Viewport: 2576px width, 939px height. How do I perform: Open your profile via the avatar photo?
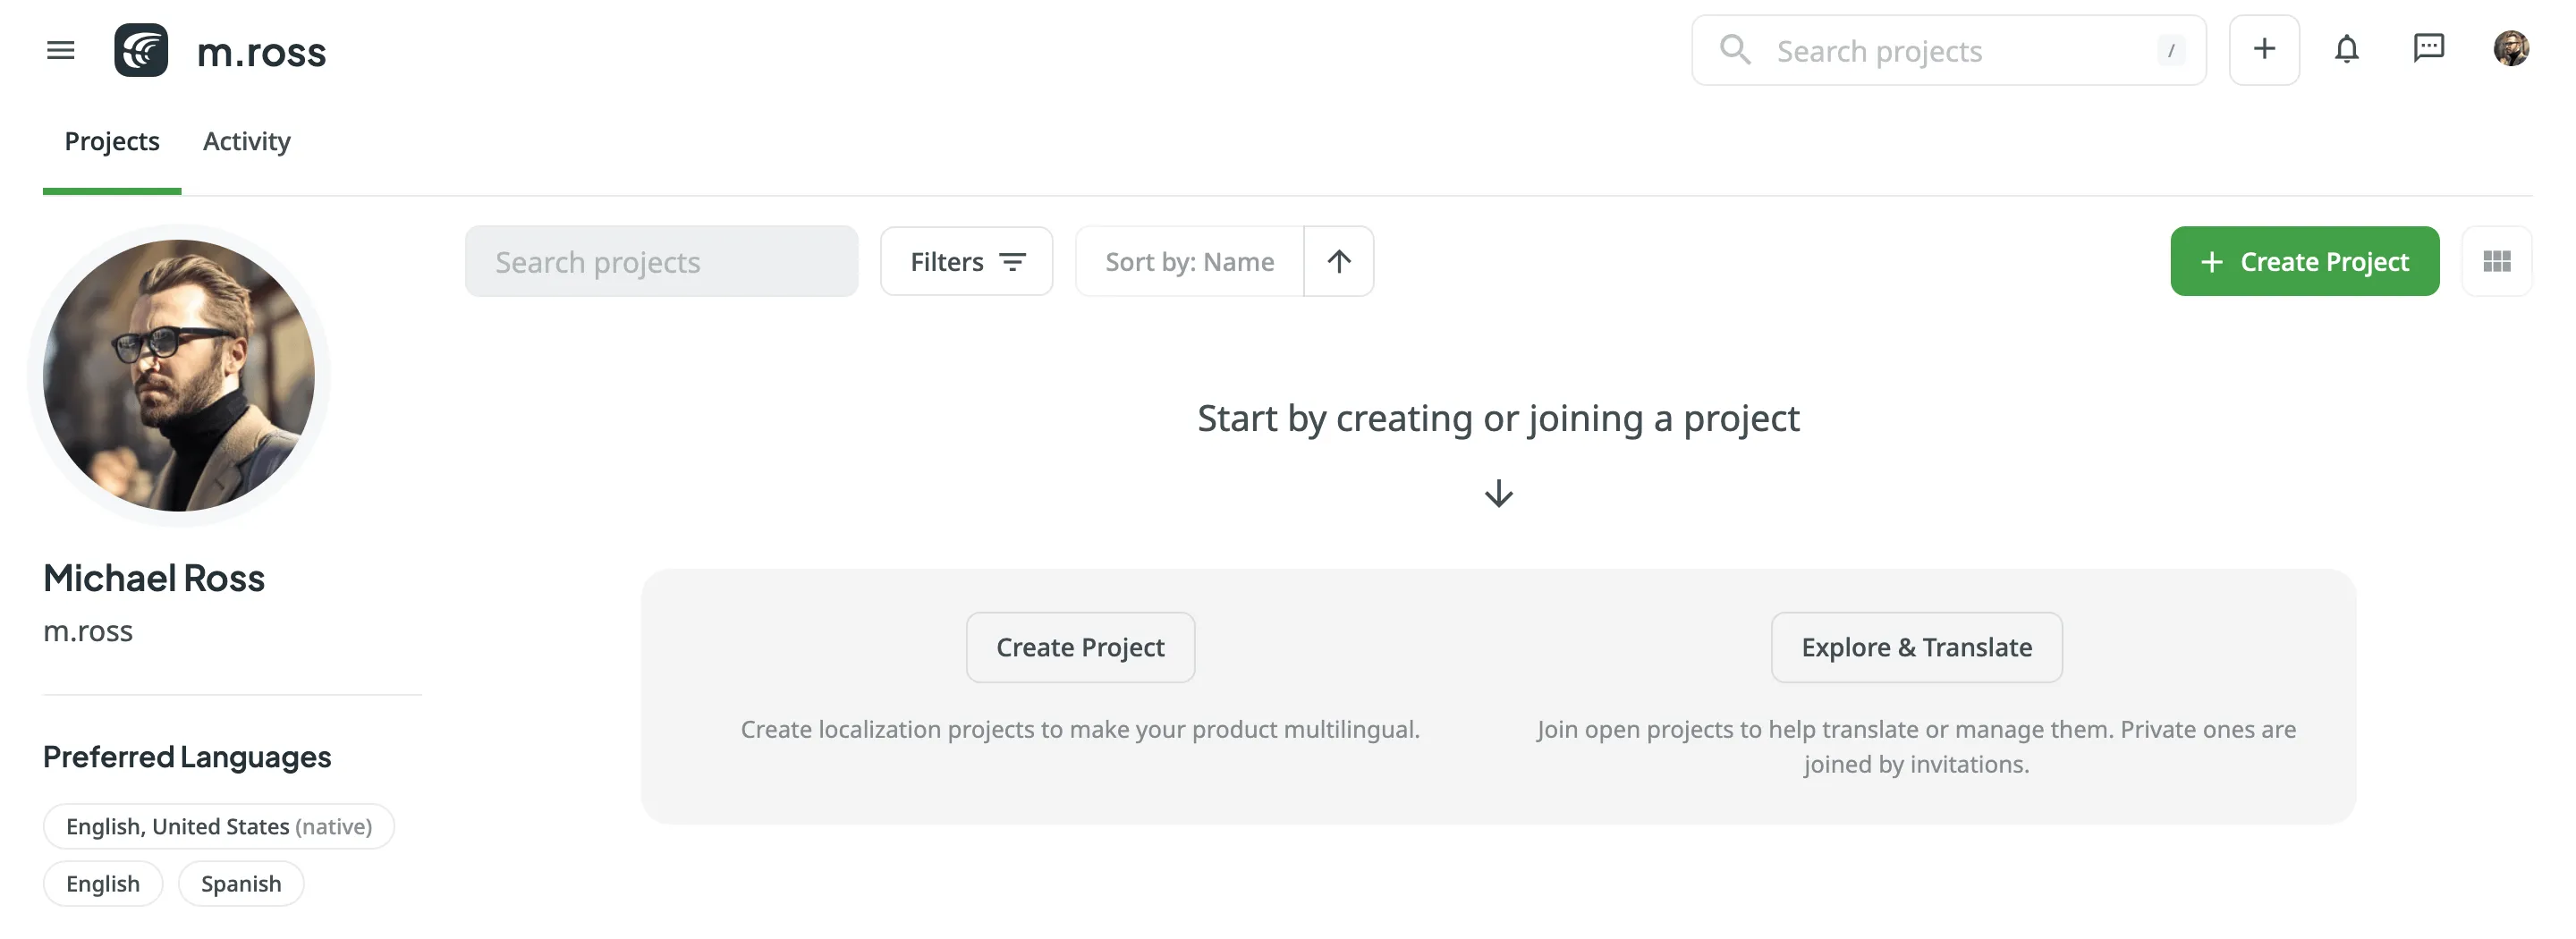click(2512, 49)
